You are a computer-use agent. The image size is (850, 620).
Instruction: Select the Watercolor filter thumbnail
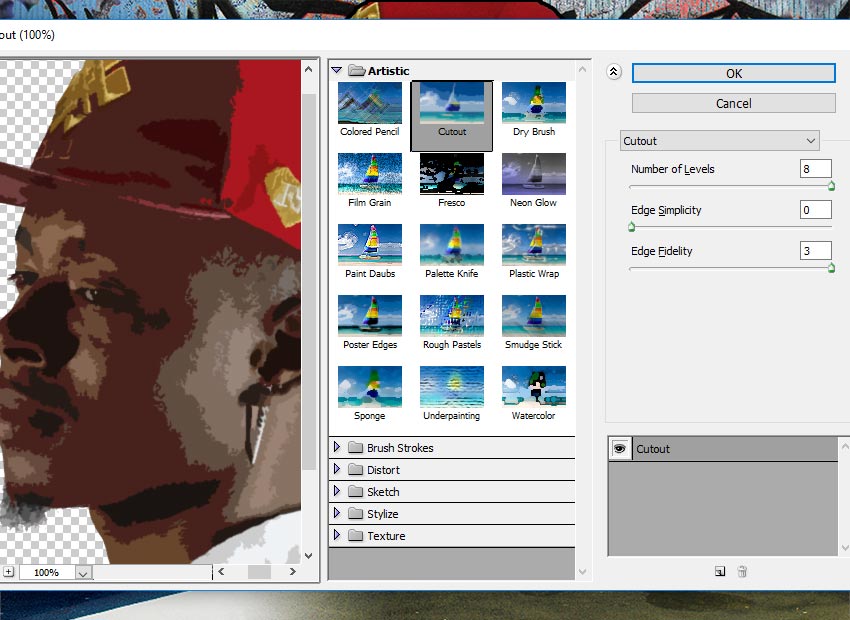click(534, 387)
